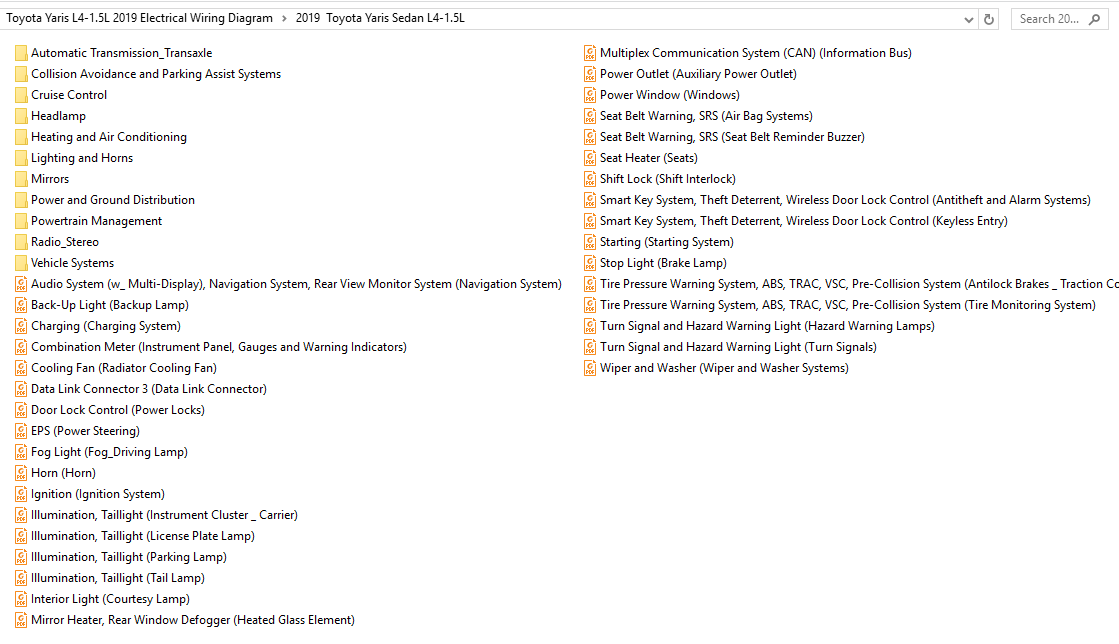
Task: Select Power and Ground Distribution folder name
Action: (113, 200)
